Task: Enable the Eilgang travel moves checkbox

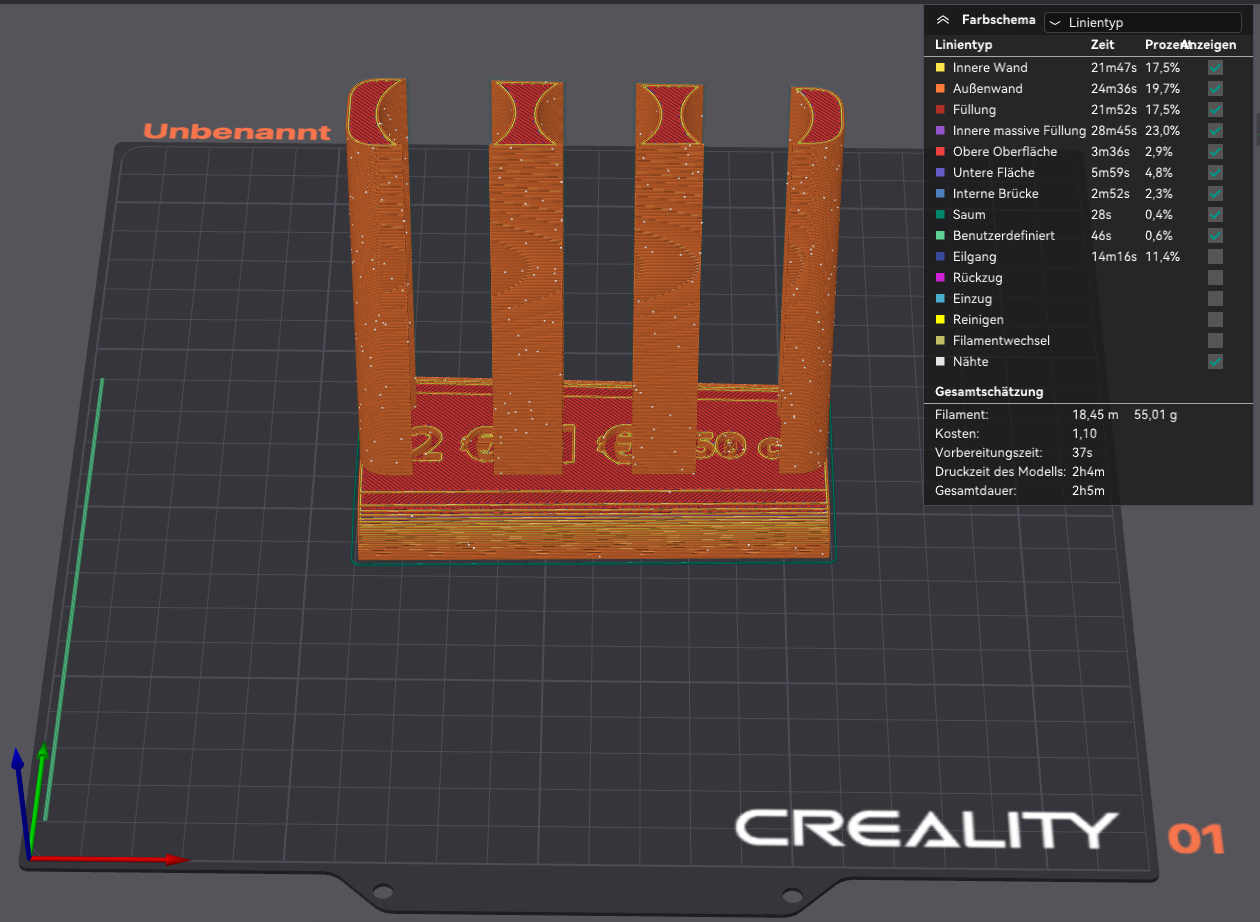Action: (1215, 257)
